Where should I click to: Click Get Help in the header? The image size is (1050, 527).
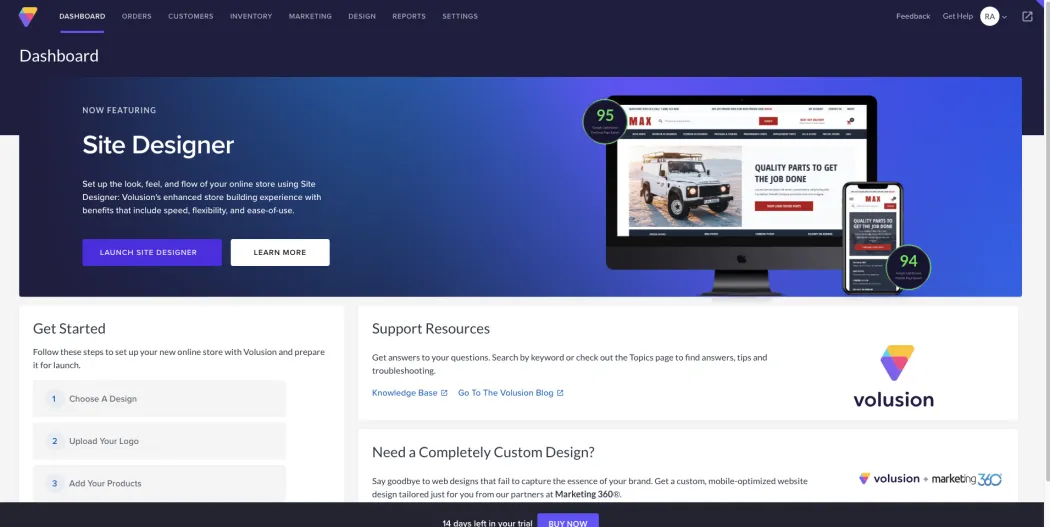(x=958, y=16)
